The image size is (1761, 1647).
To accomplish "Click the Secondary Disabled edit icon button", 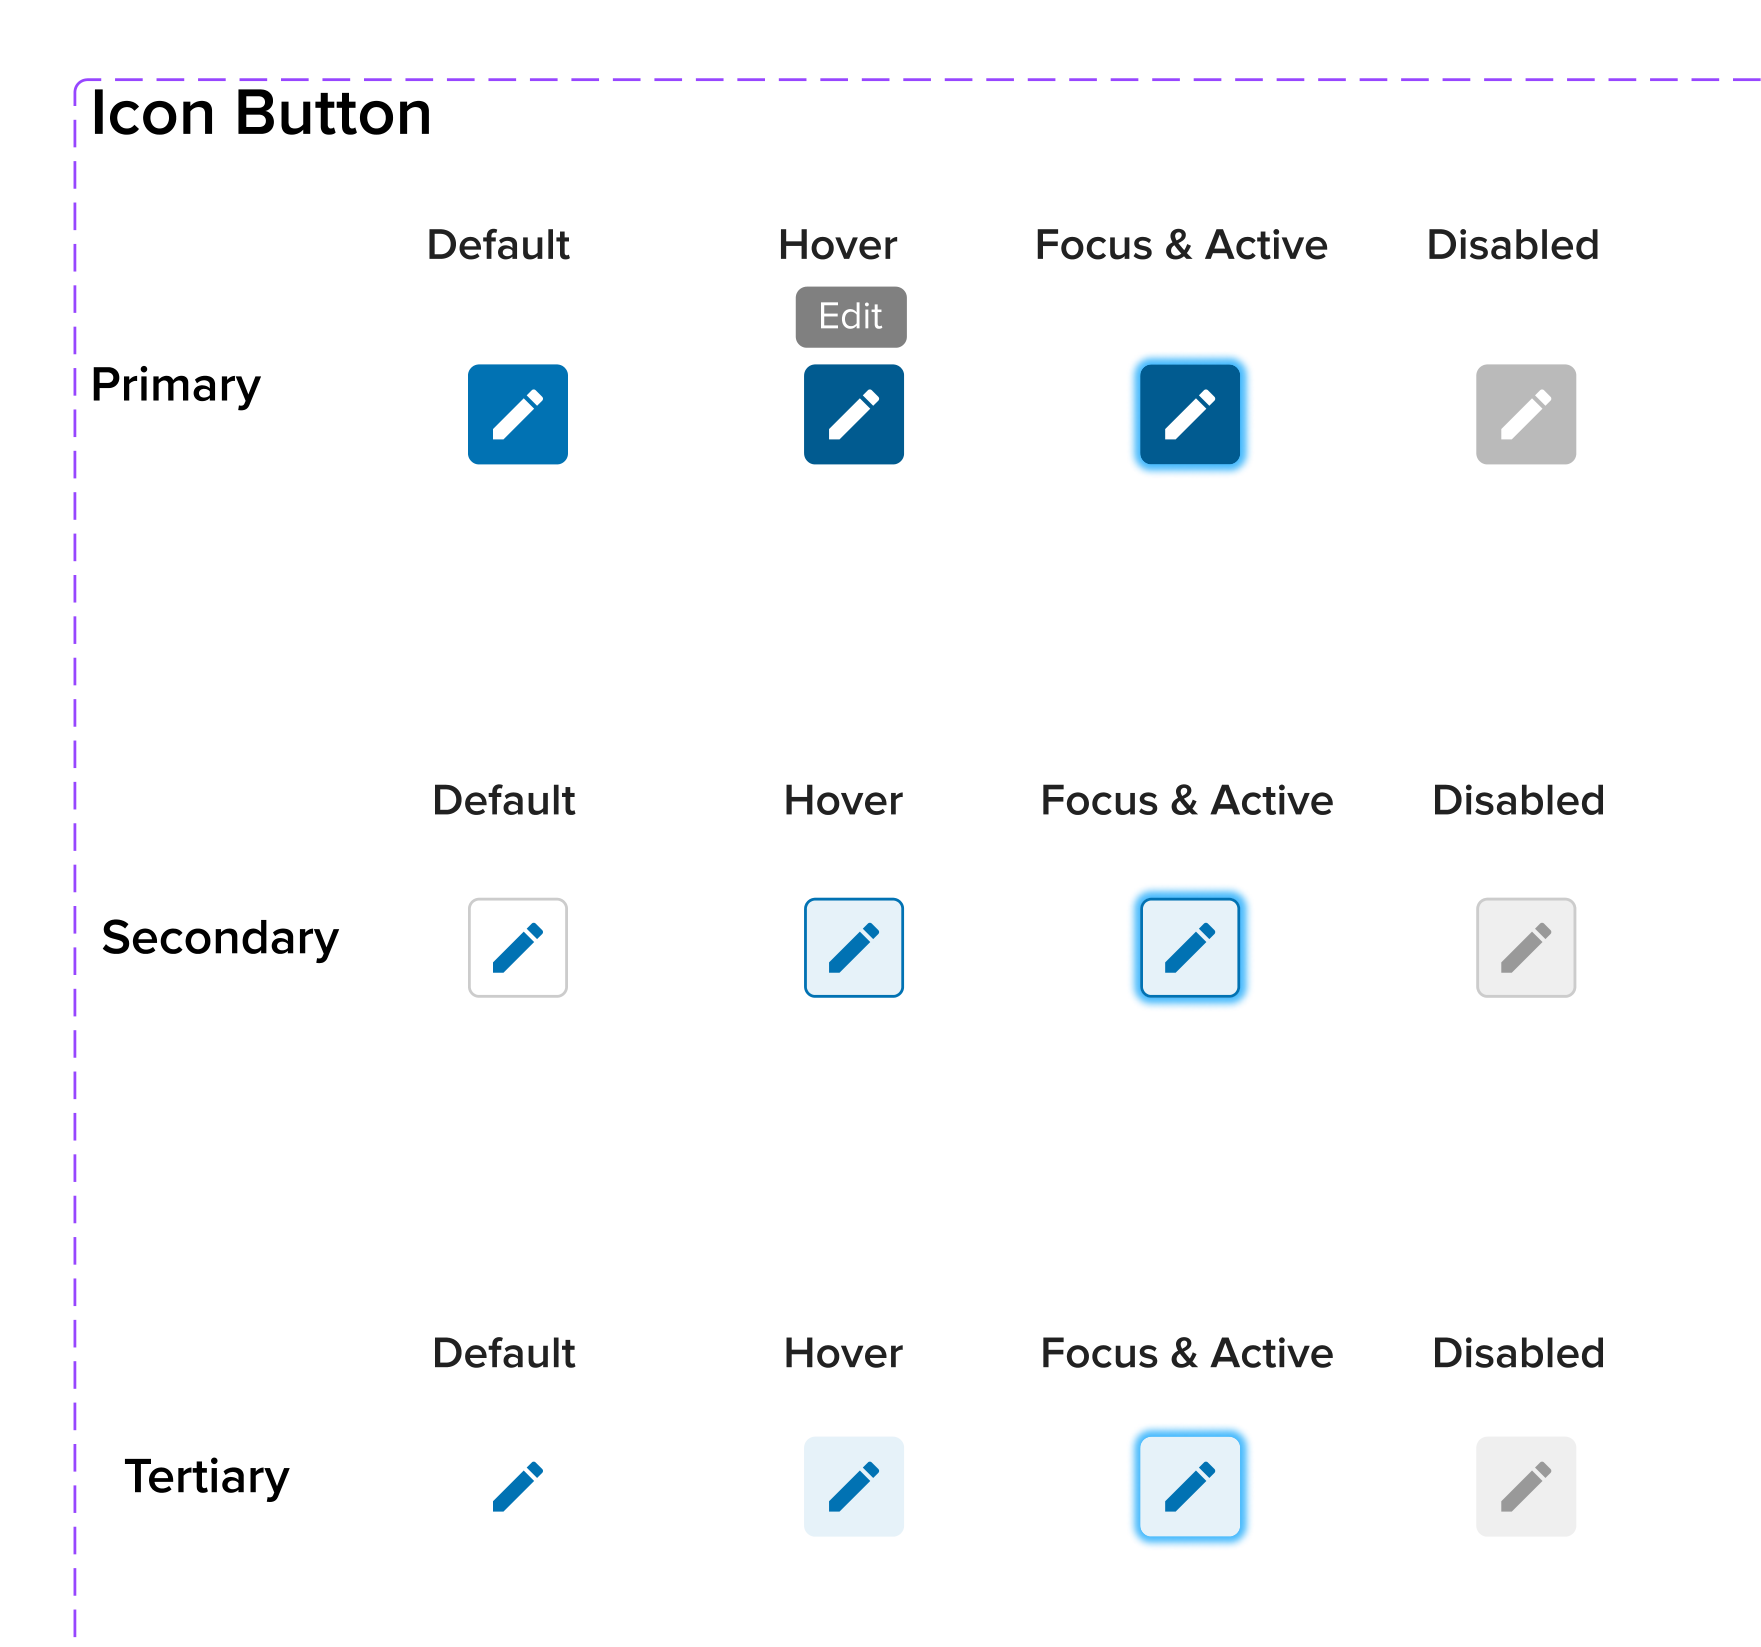I will point(1526,947).
